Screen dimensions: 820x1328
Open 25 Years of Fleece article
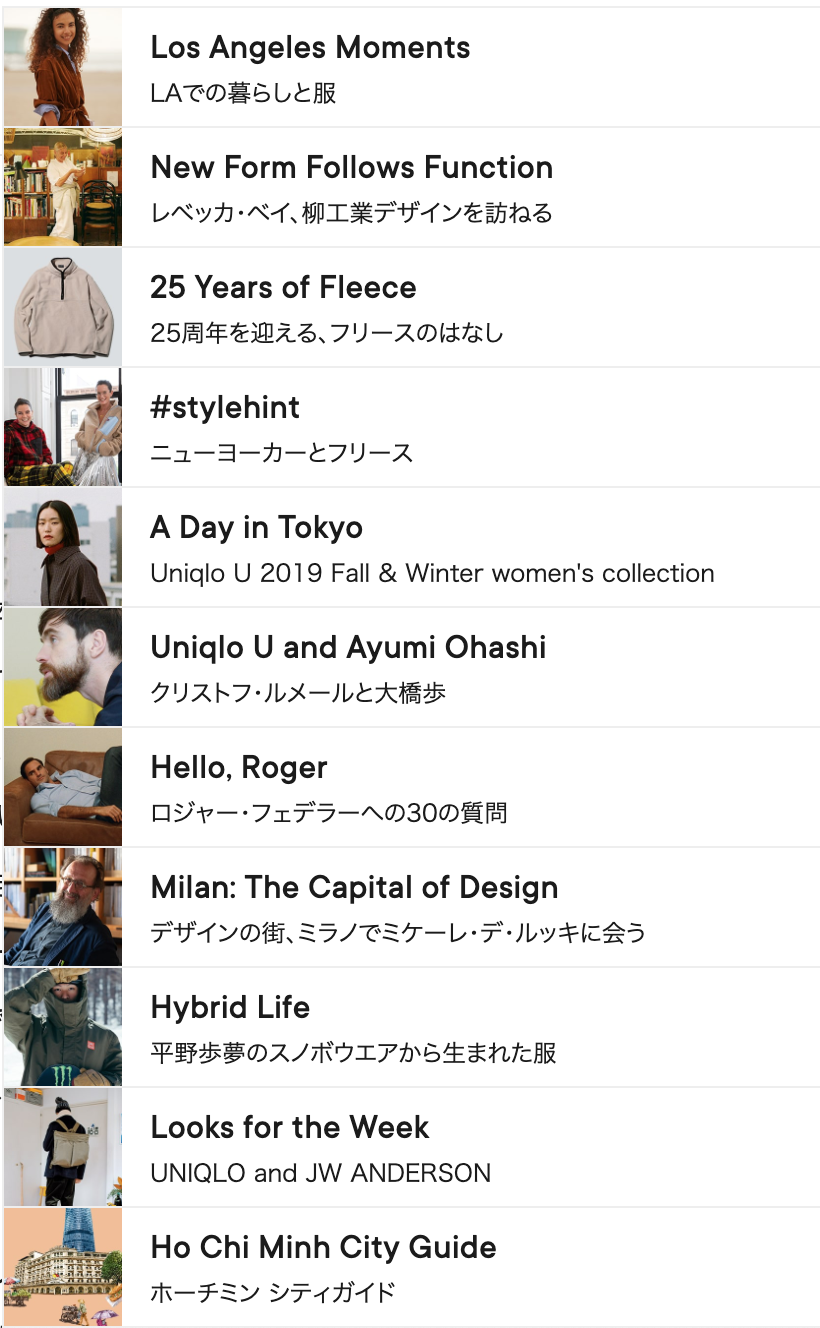tap(283, 288)
